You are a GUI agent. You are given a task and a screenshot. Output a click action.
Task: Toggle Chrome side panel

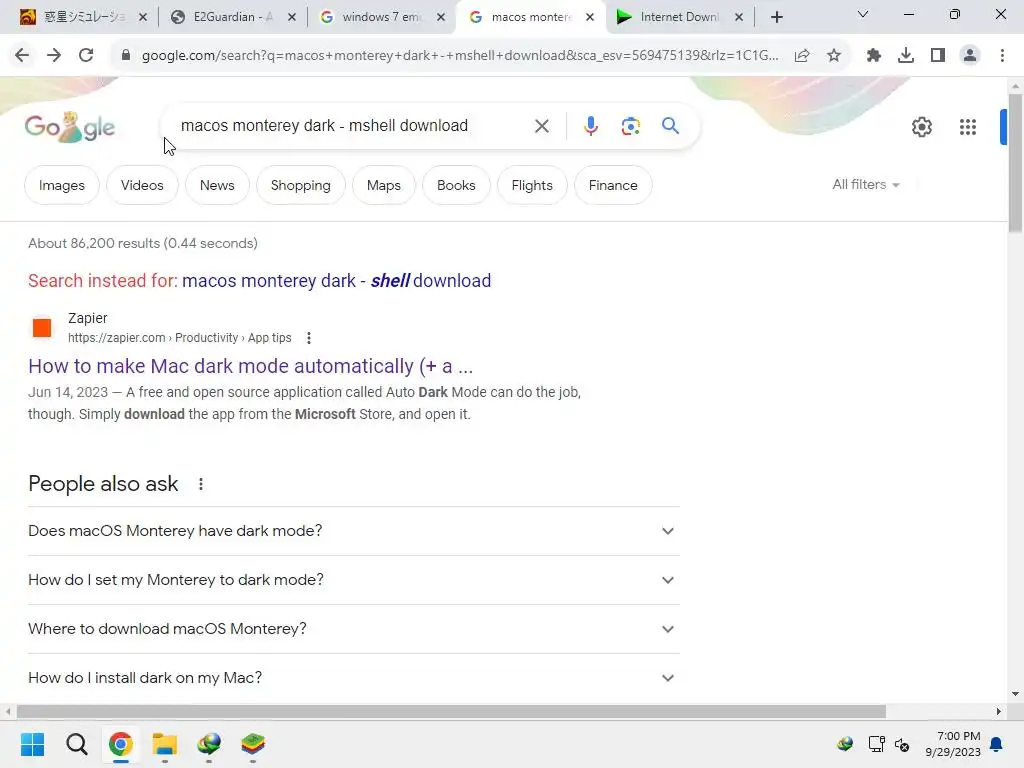pyautogui.click(x=938, y=56)
